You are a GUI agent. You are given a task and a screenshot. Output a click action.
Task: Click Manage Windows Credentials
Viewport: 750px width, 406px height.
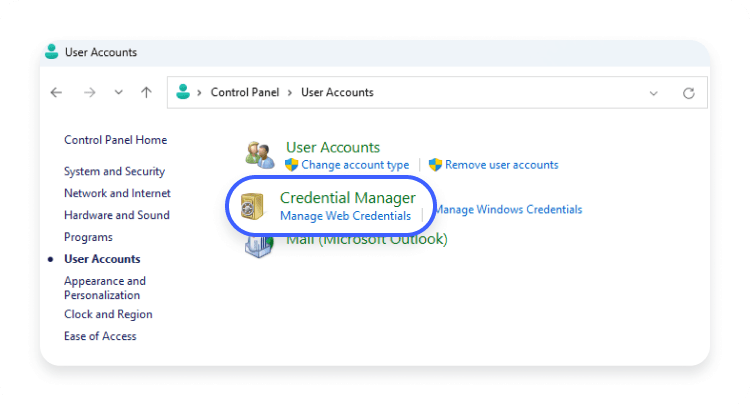click(508, 209)
